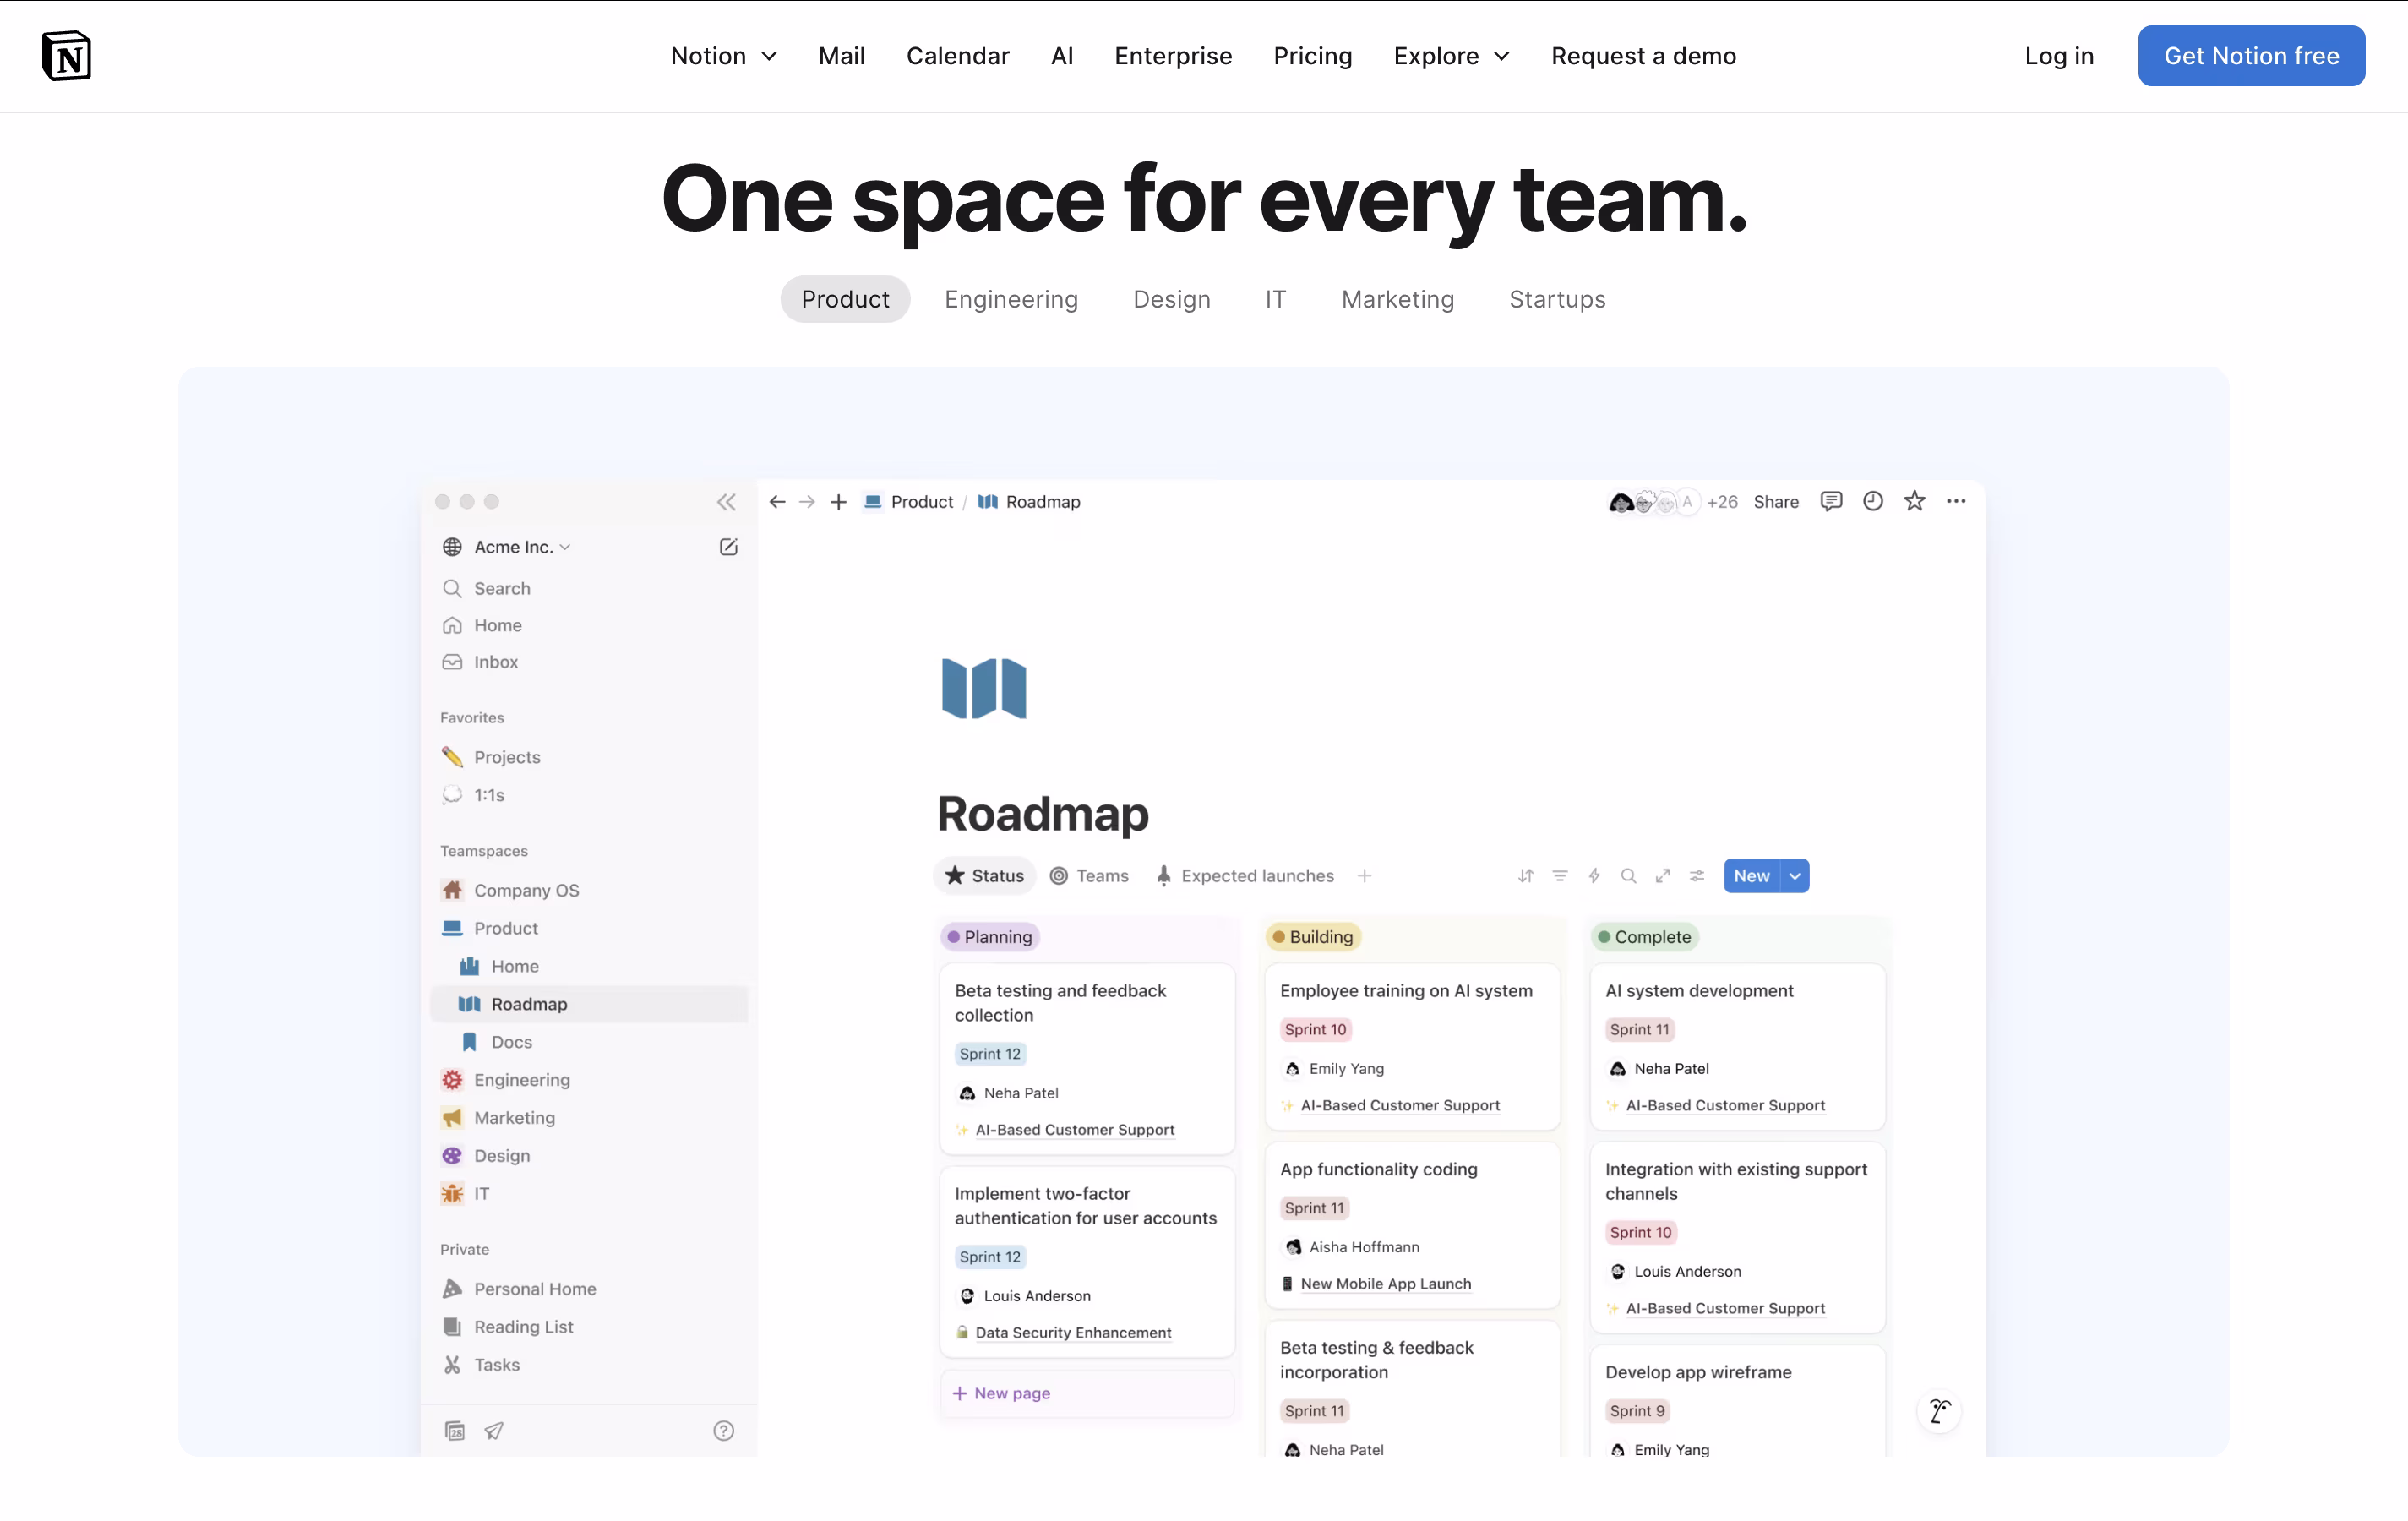2408x1521 pixels.
Task: Select the Startups team tab
Action: point(1557,299)
